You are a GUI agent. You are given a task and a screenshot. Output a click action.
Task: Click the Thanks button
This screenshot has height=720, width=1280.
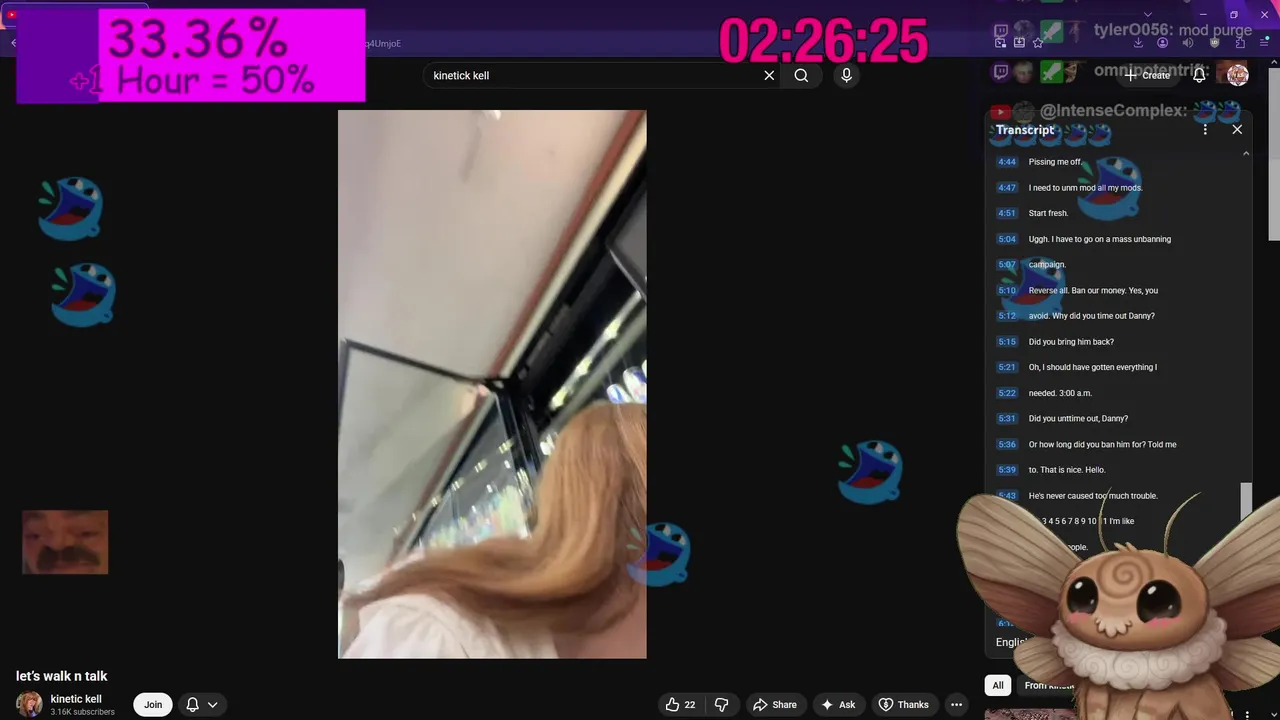tap(904, 705)
